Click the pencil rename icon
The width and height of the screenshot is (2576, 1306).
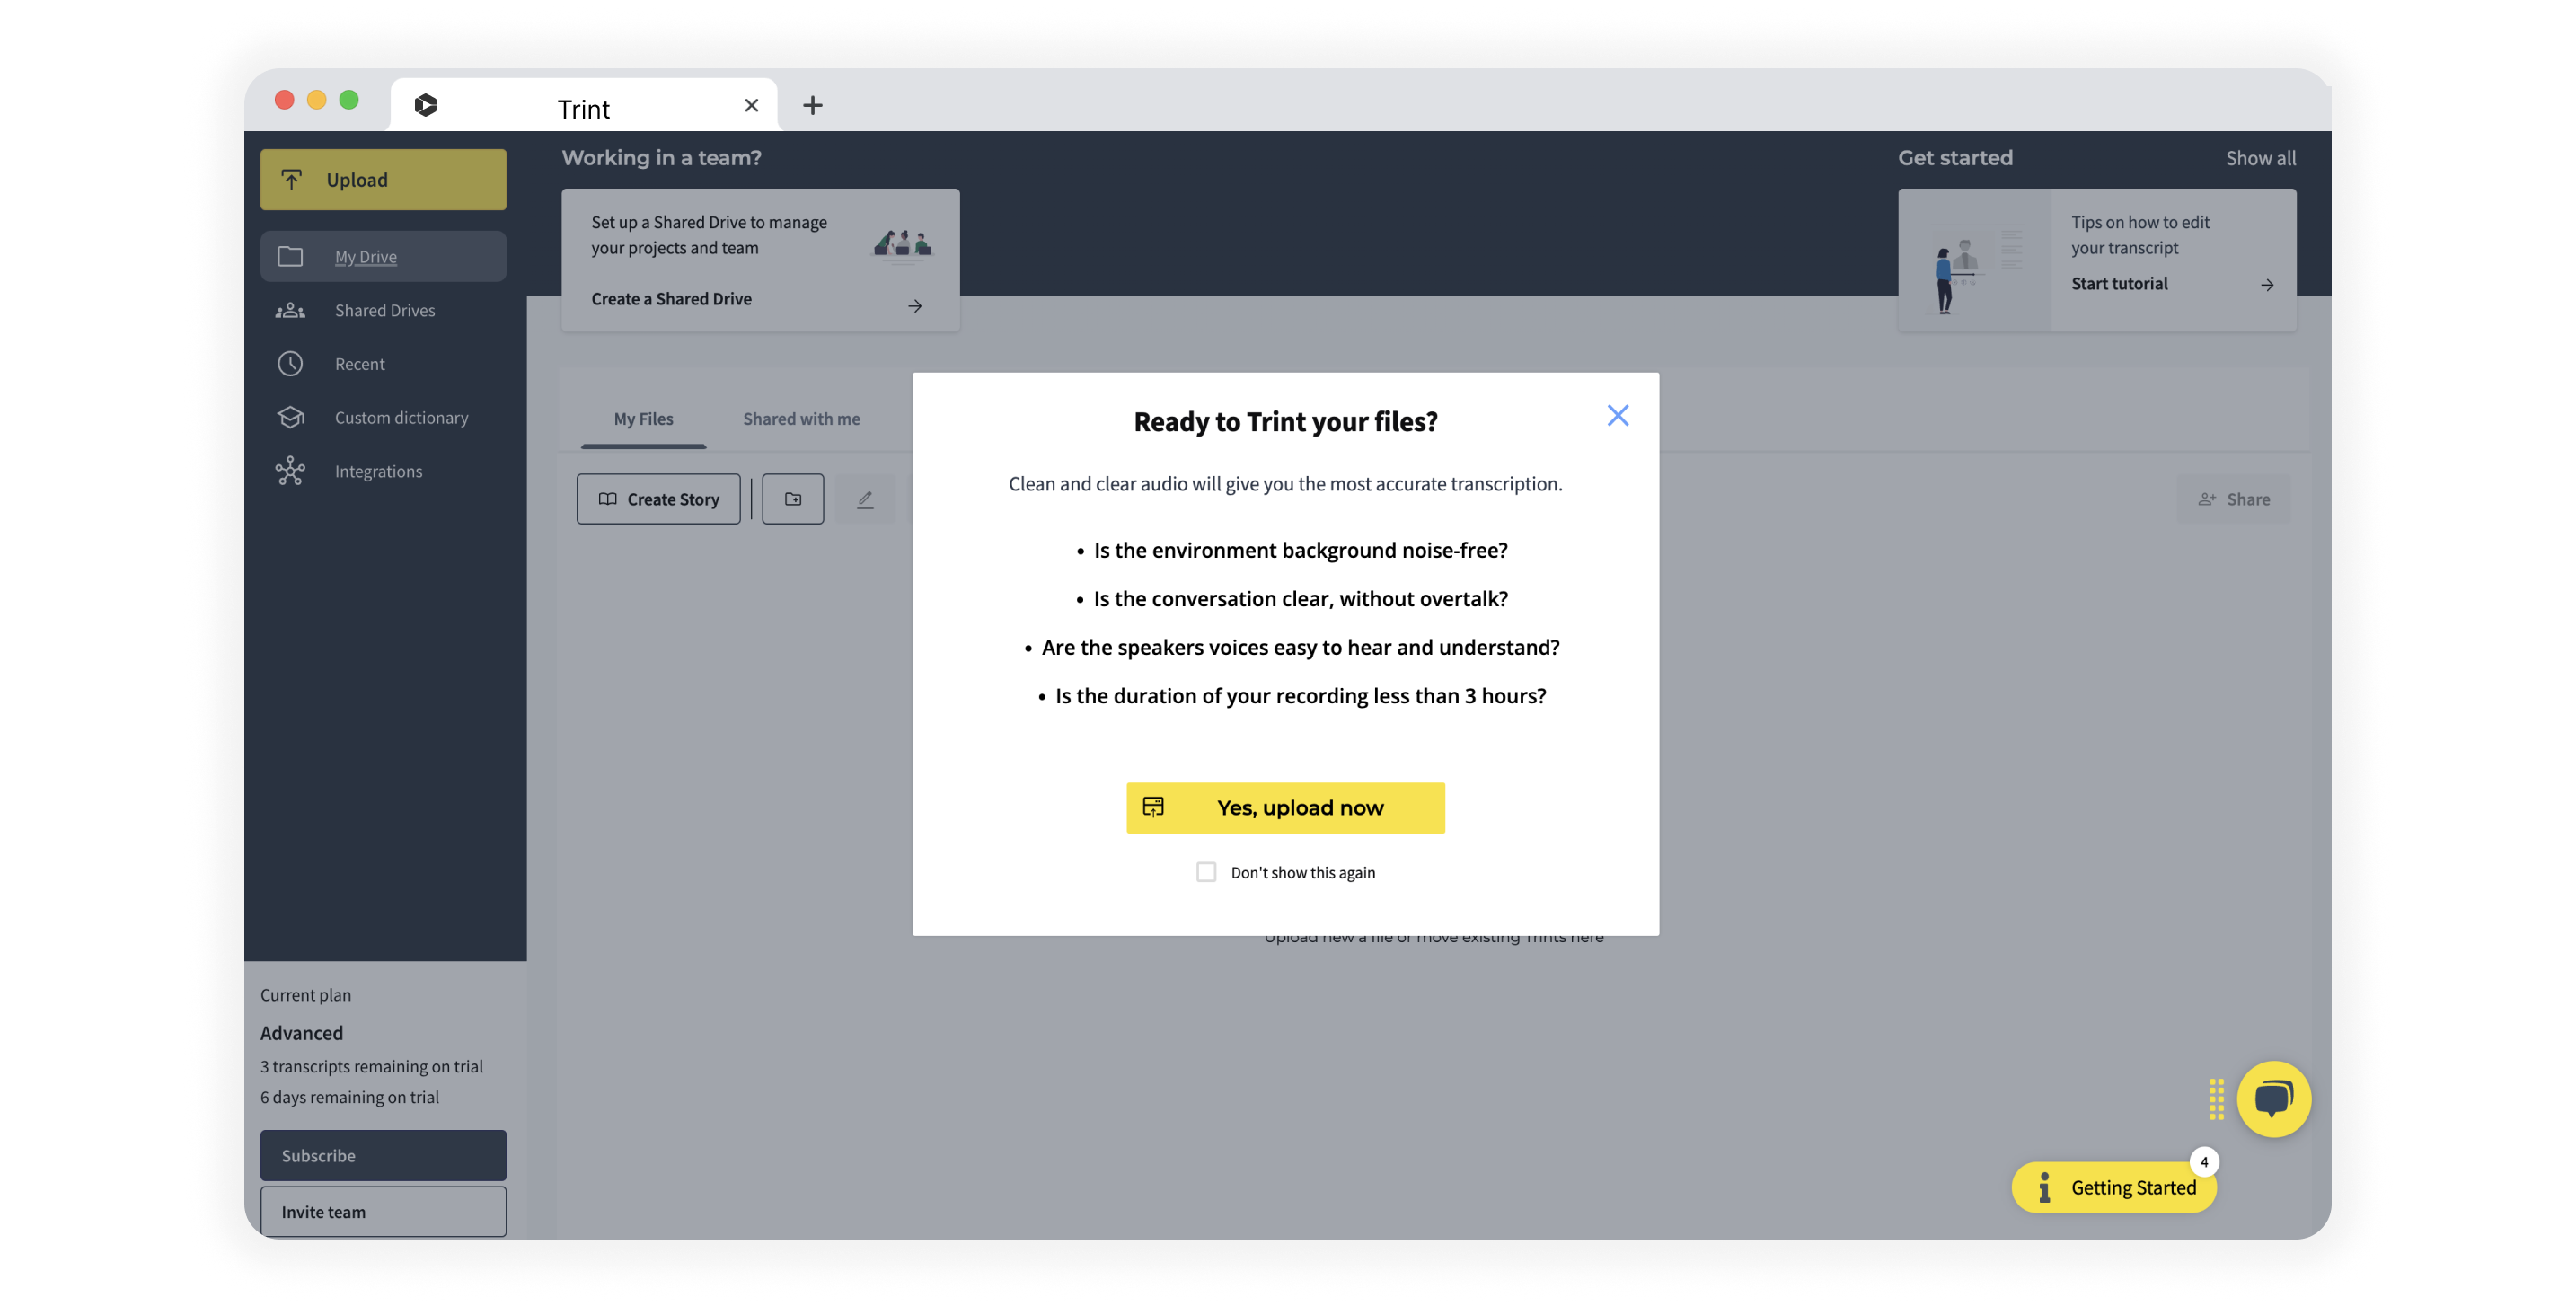(x=865, y=499)
